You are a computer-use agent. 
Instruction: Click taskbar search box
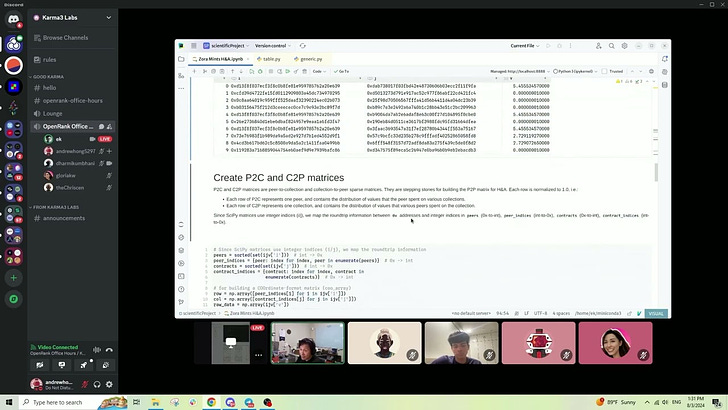(x=73, y=402)
